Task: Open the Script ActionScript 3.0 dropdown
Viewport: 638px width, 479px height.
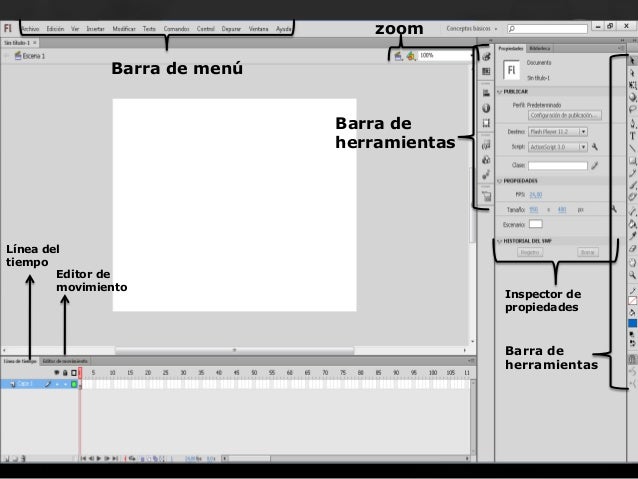Action: click(x=558, y=147)
